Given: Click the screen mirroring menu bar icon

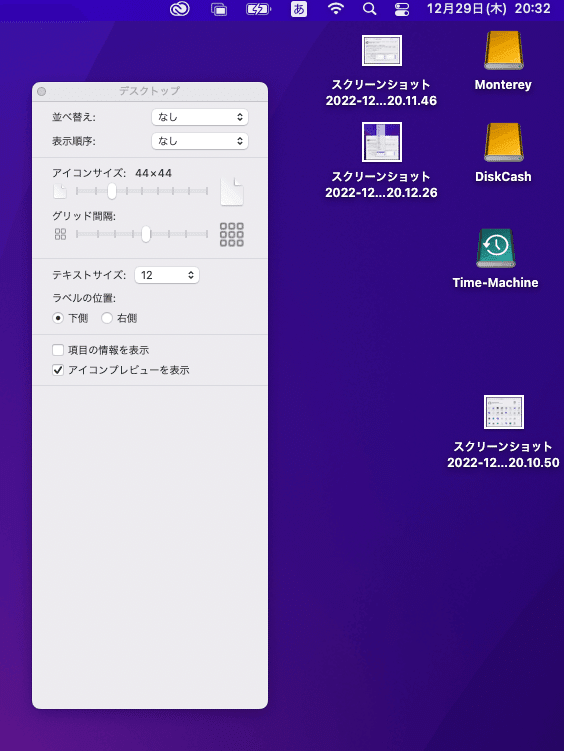Looking at the screenshot, I should pos(219,9).
